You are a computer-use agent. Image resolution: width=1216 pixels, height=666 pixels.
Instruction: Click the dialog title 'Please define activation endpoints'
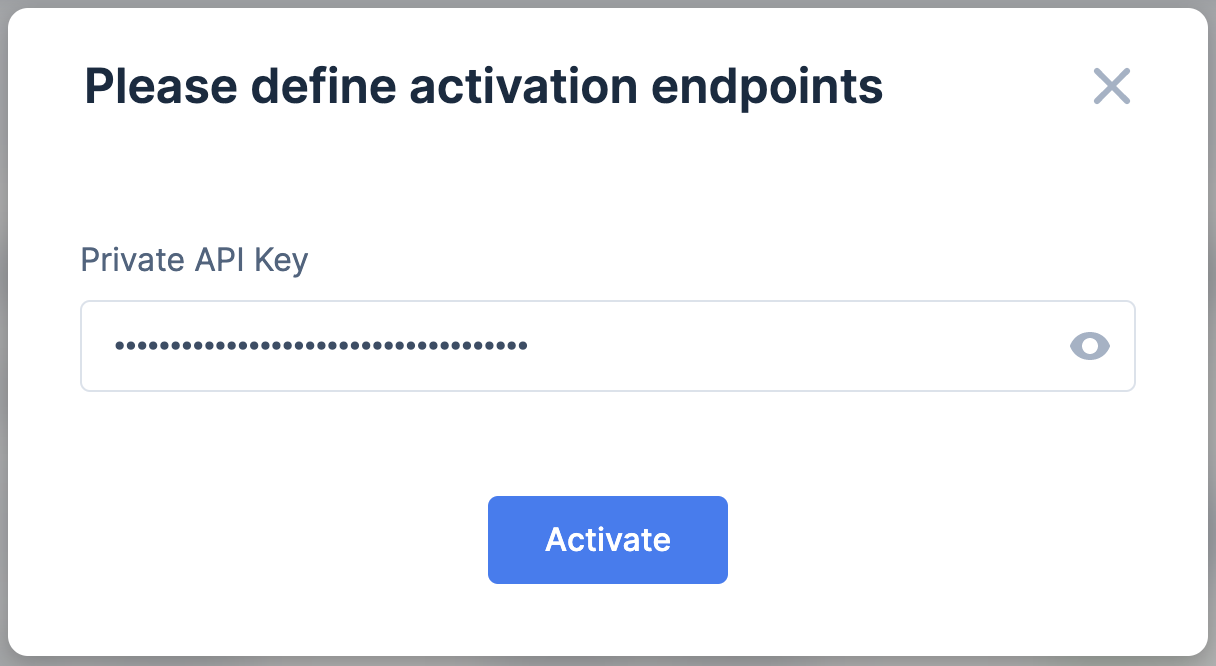click(x=484, y=87)
